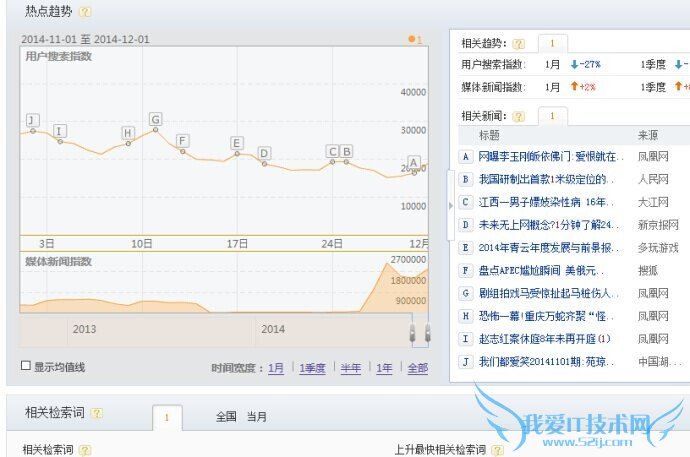Select chart marker G on trend line

(155, 119)
